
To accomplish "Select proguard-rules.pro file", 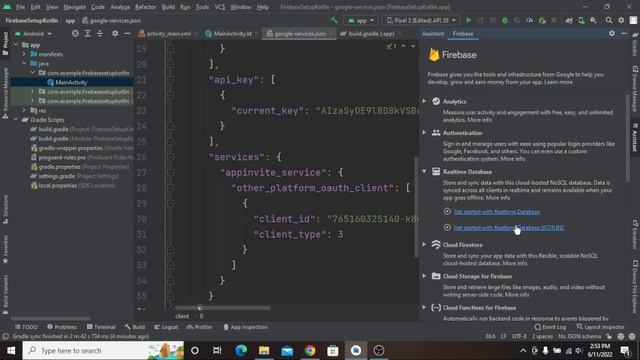I will pyautogui.click(x=62, y=157).
